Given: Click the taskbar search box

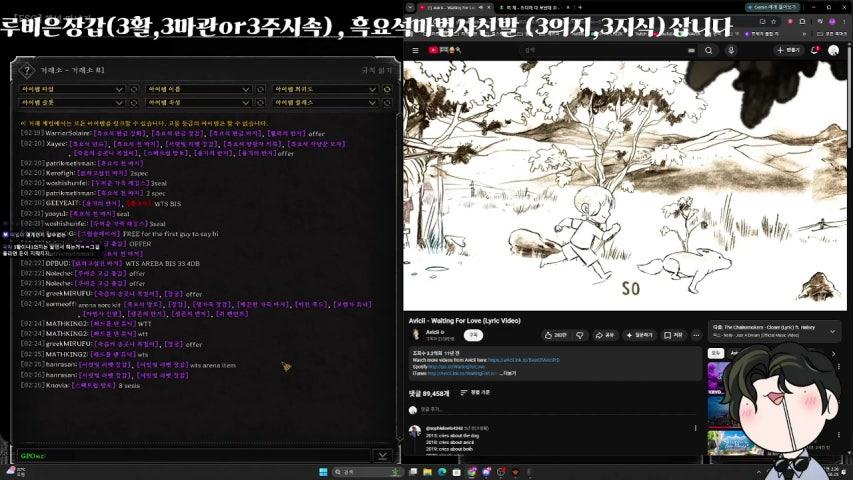Looking at the screenshot, I should pyautogui.click(x=366, y=472).
